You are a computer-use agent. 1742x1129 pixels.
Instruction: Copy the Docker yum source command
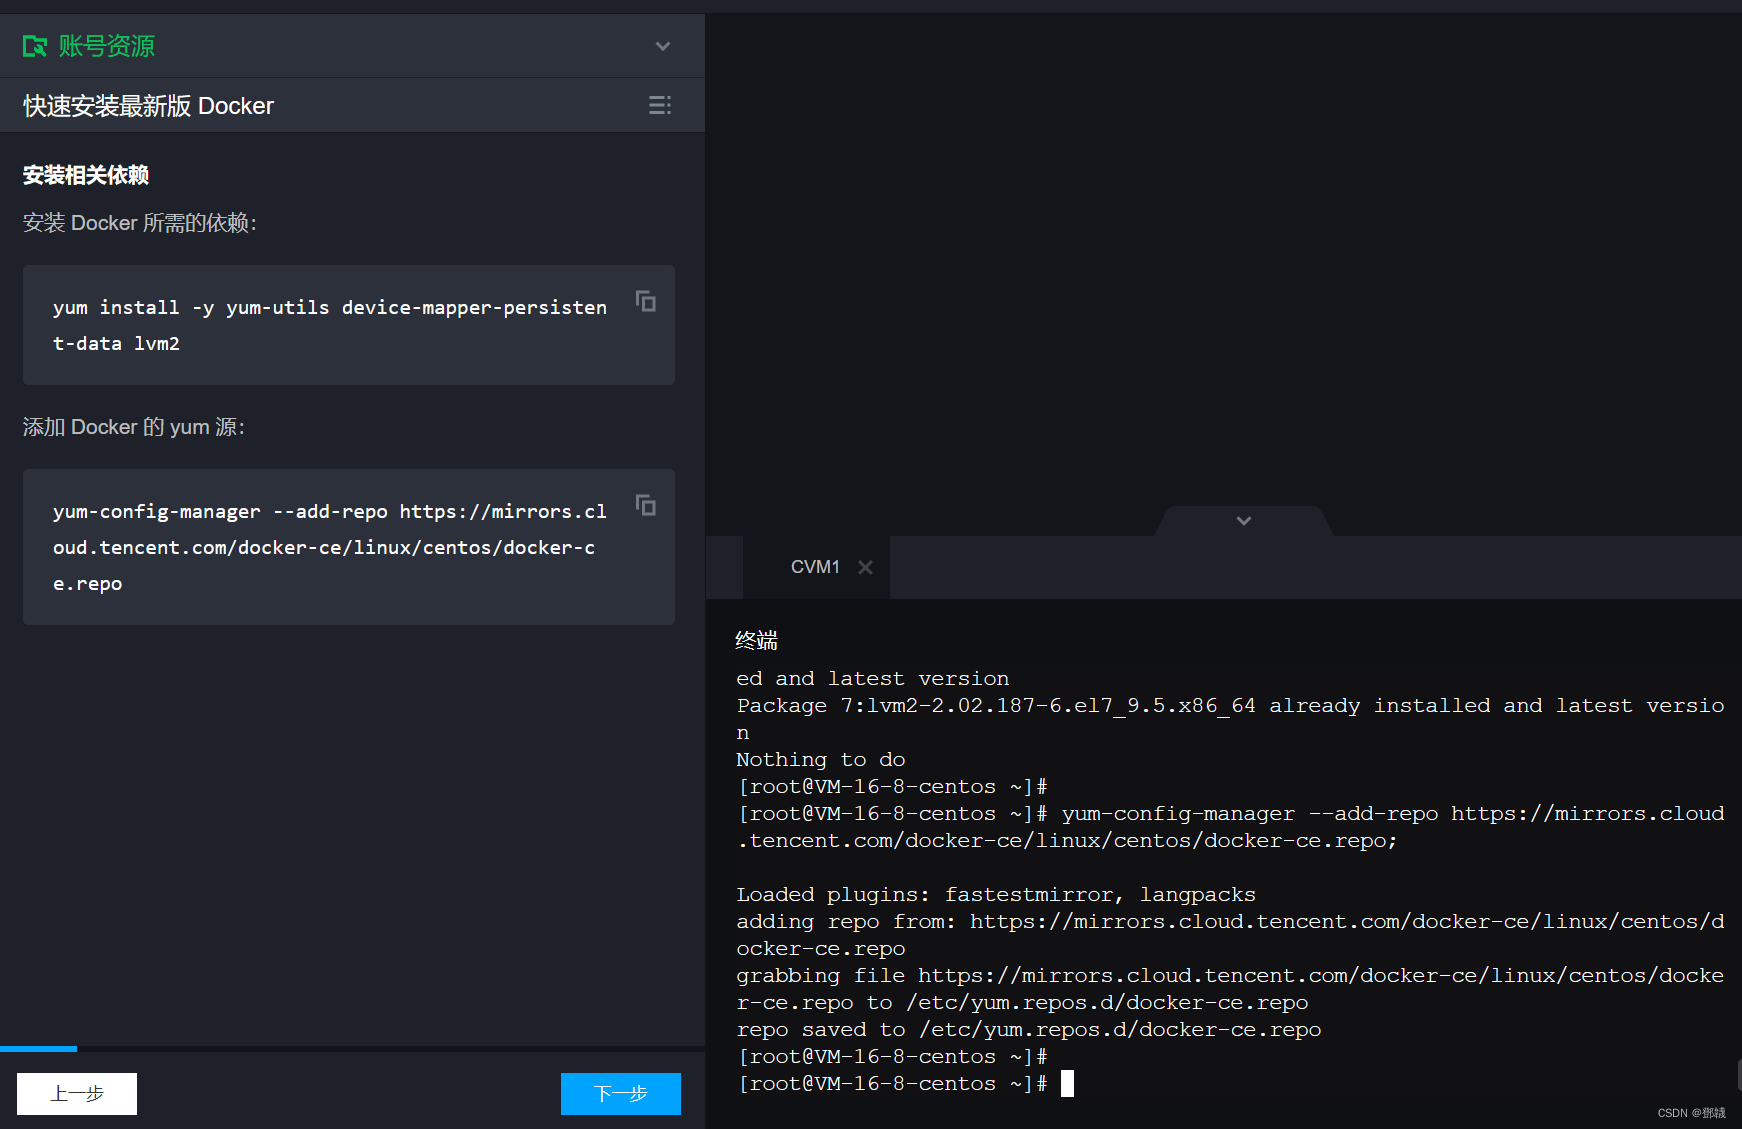coord(645,505)
